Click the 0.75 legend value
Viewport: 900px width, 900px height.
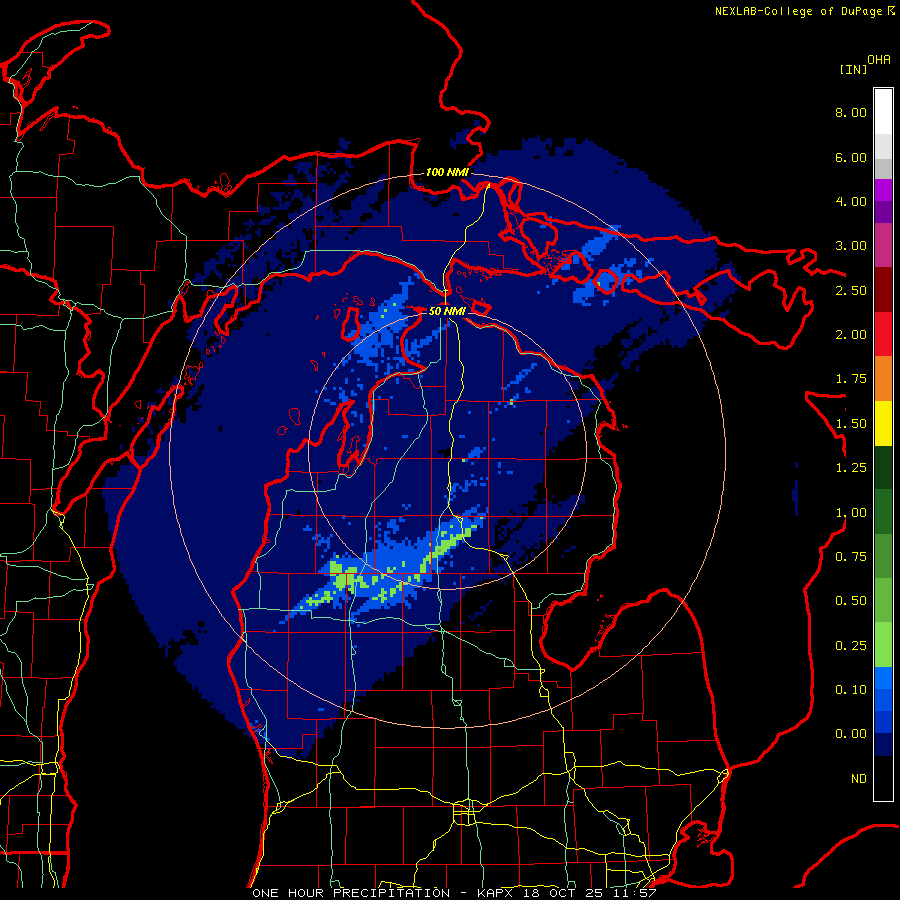[851, 557]
